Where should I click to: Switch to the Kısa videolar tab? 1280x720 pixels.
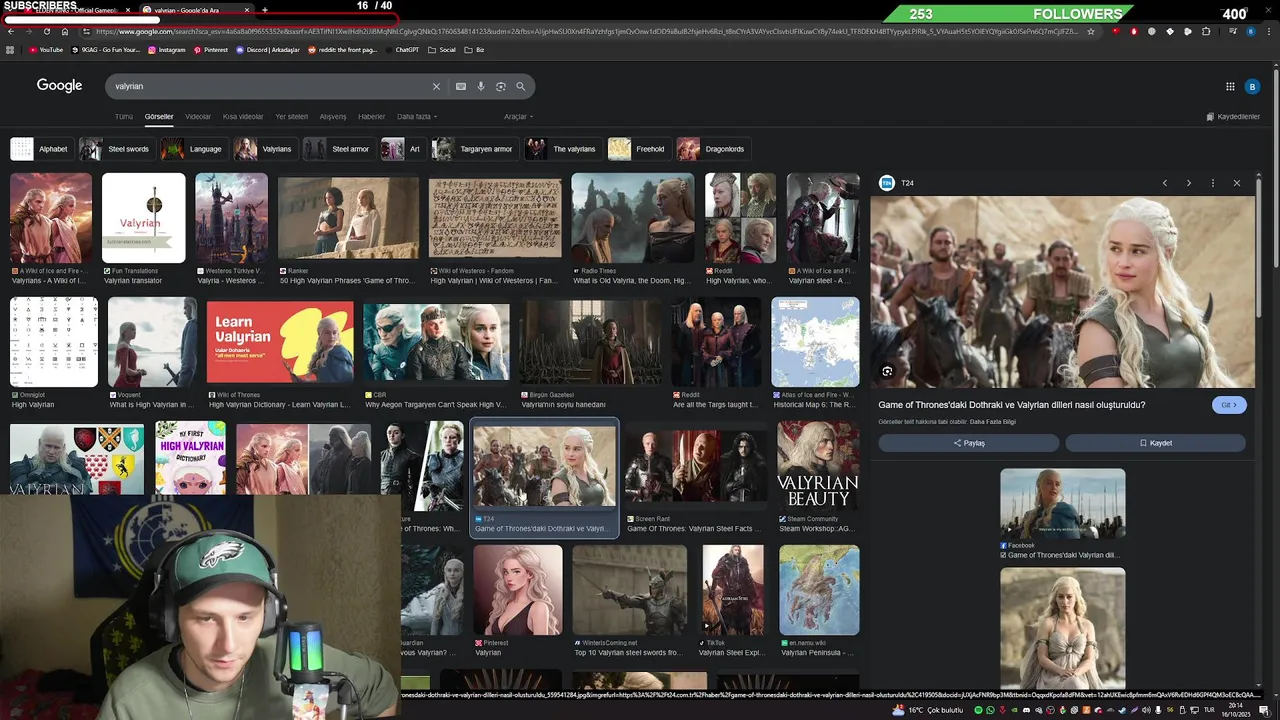coord(243,116)
